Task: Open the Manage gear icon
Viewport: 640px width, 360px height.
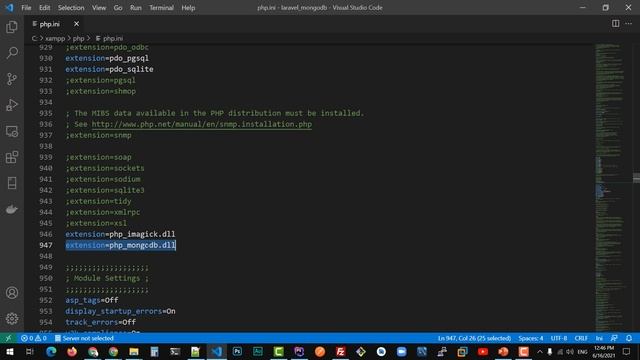Action: point(12,318)
